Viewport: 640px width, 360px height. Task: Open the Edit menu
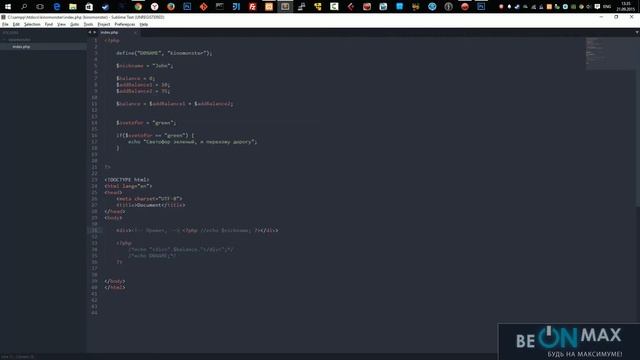[x=16, y=24]
